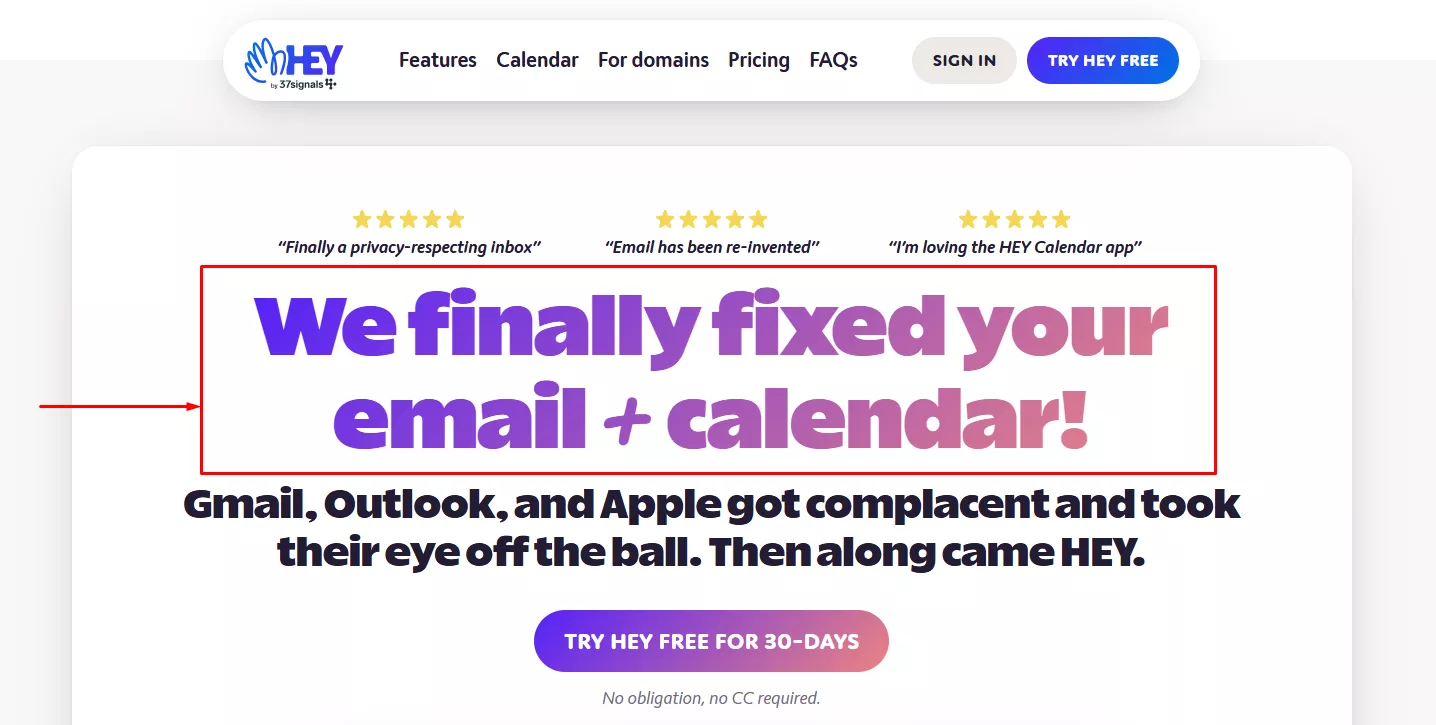Select the Email has been re-invented quote
This screenshot has height=725, width=1436.
pos(712,247)
